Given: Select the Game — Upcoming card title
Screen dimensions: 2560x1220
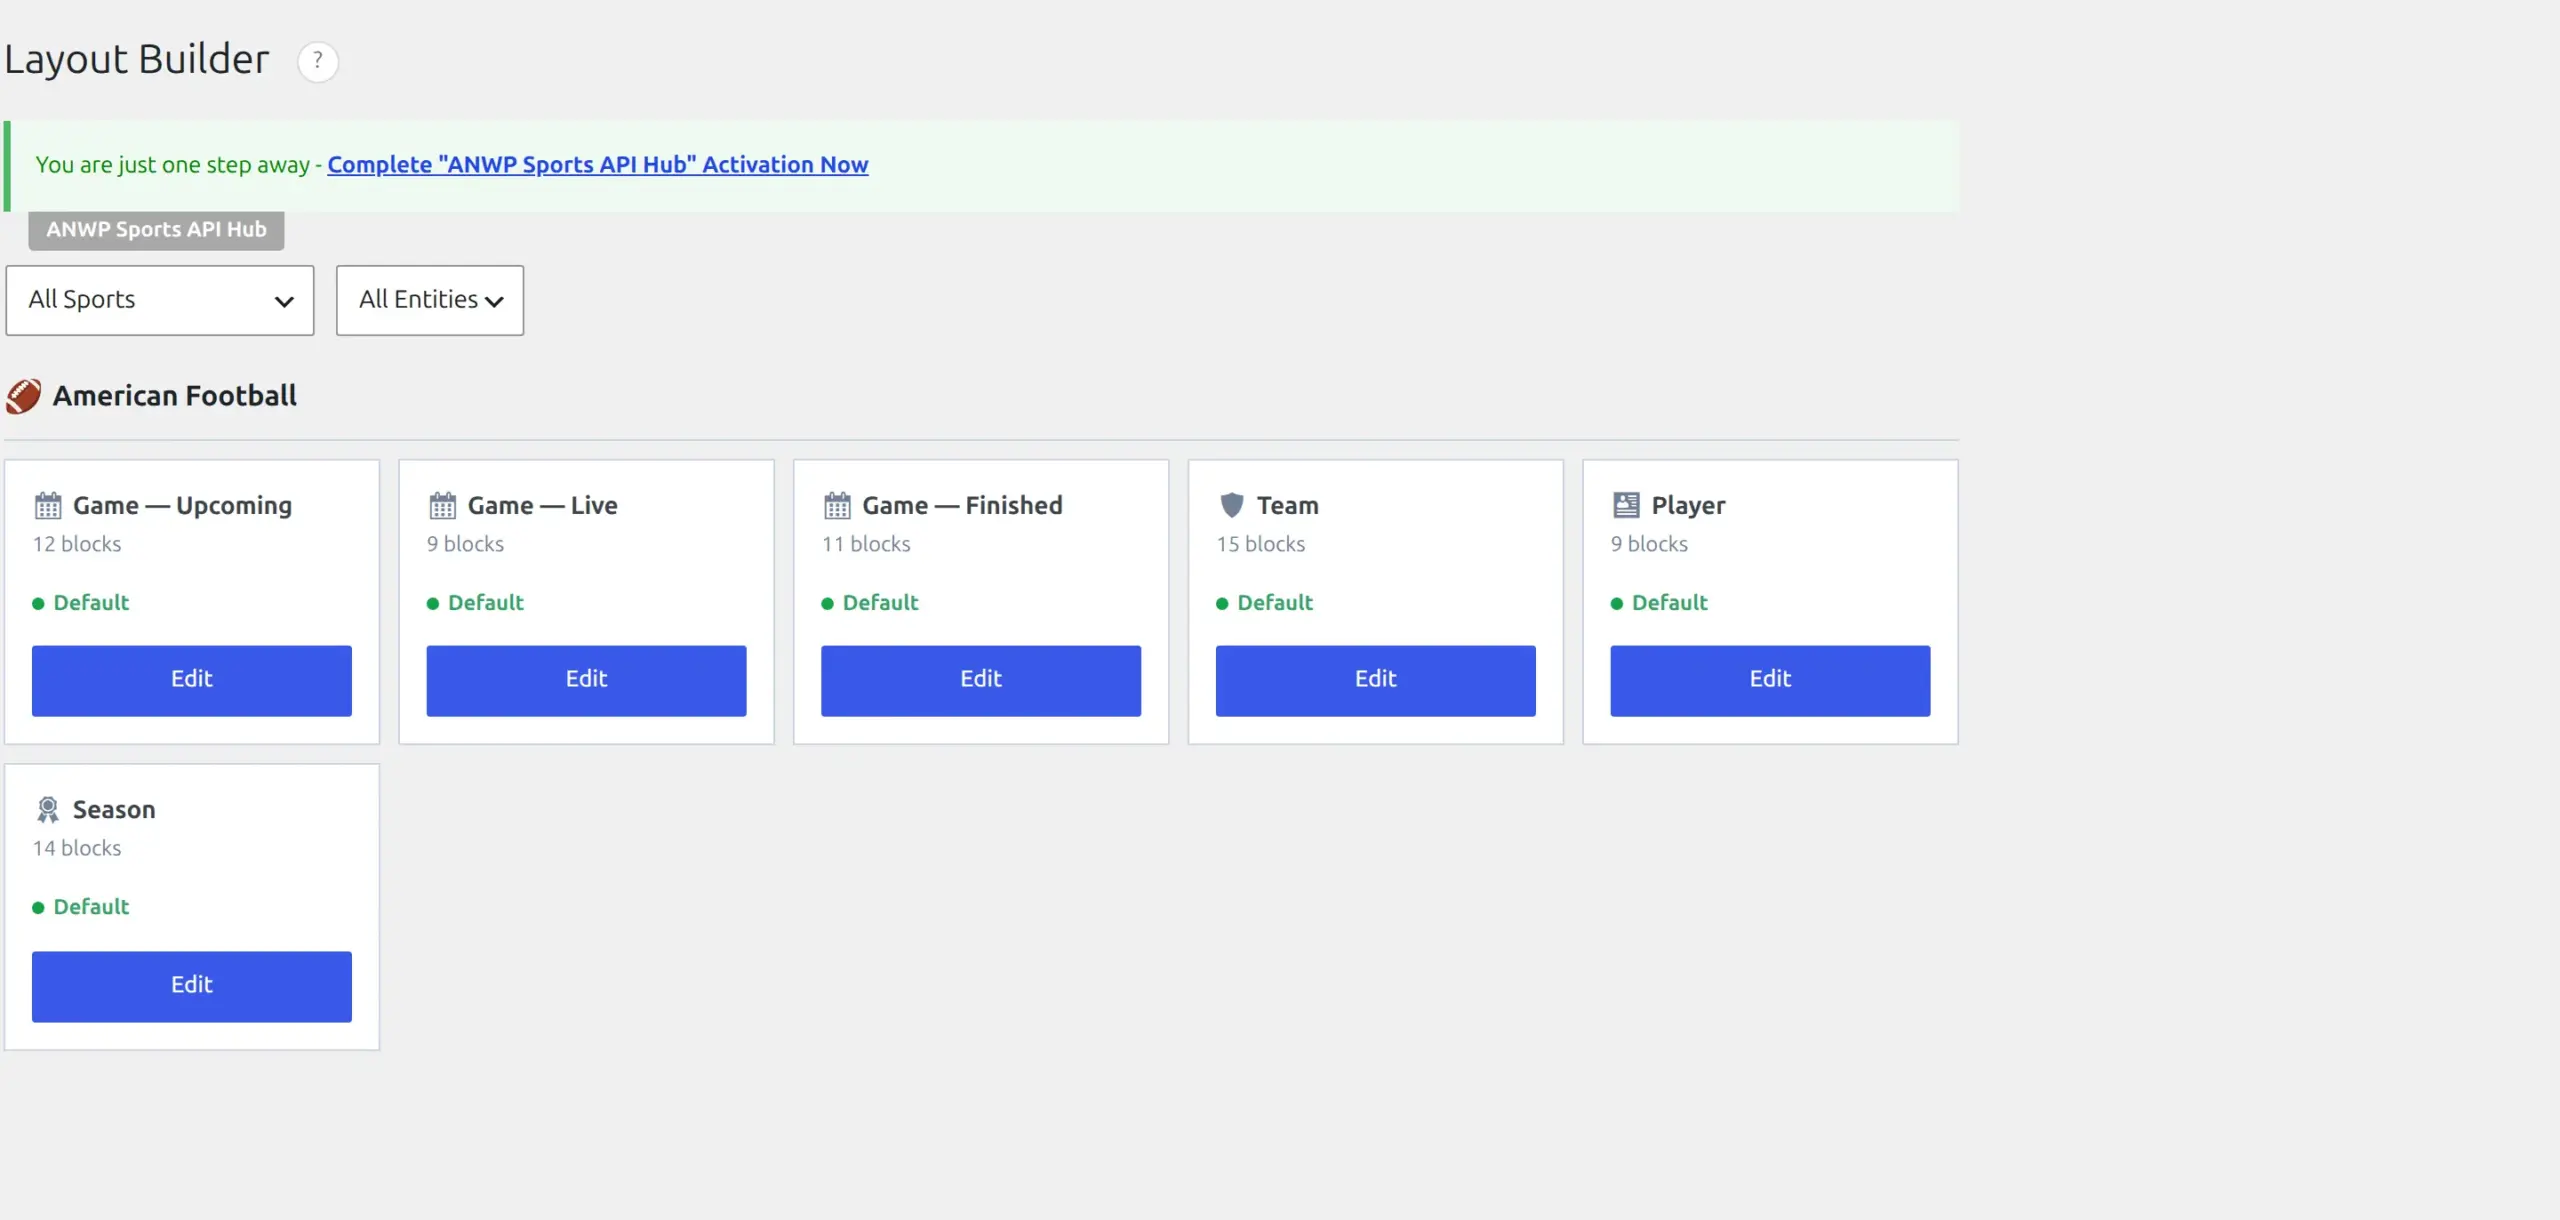Looking at the screenshot, I should pyautogui.click(x=183, y=506).
